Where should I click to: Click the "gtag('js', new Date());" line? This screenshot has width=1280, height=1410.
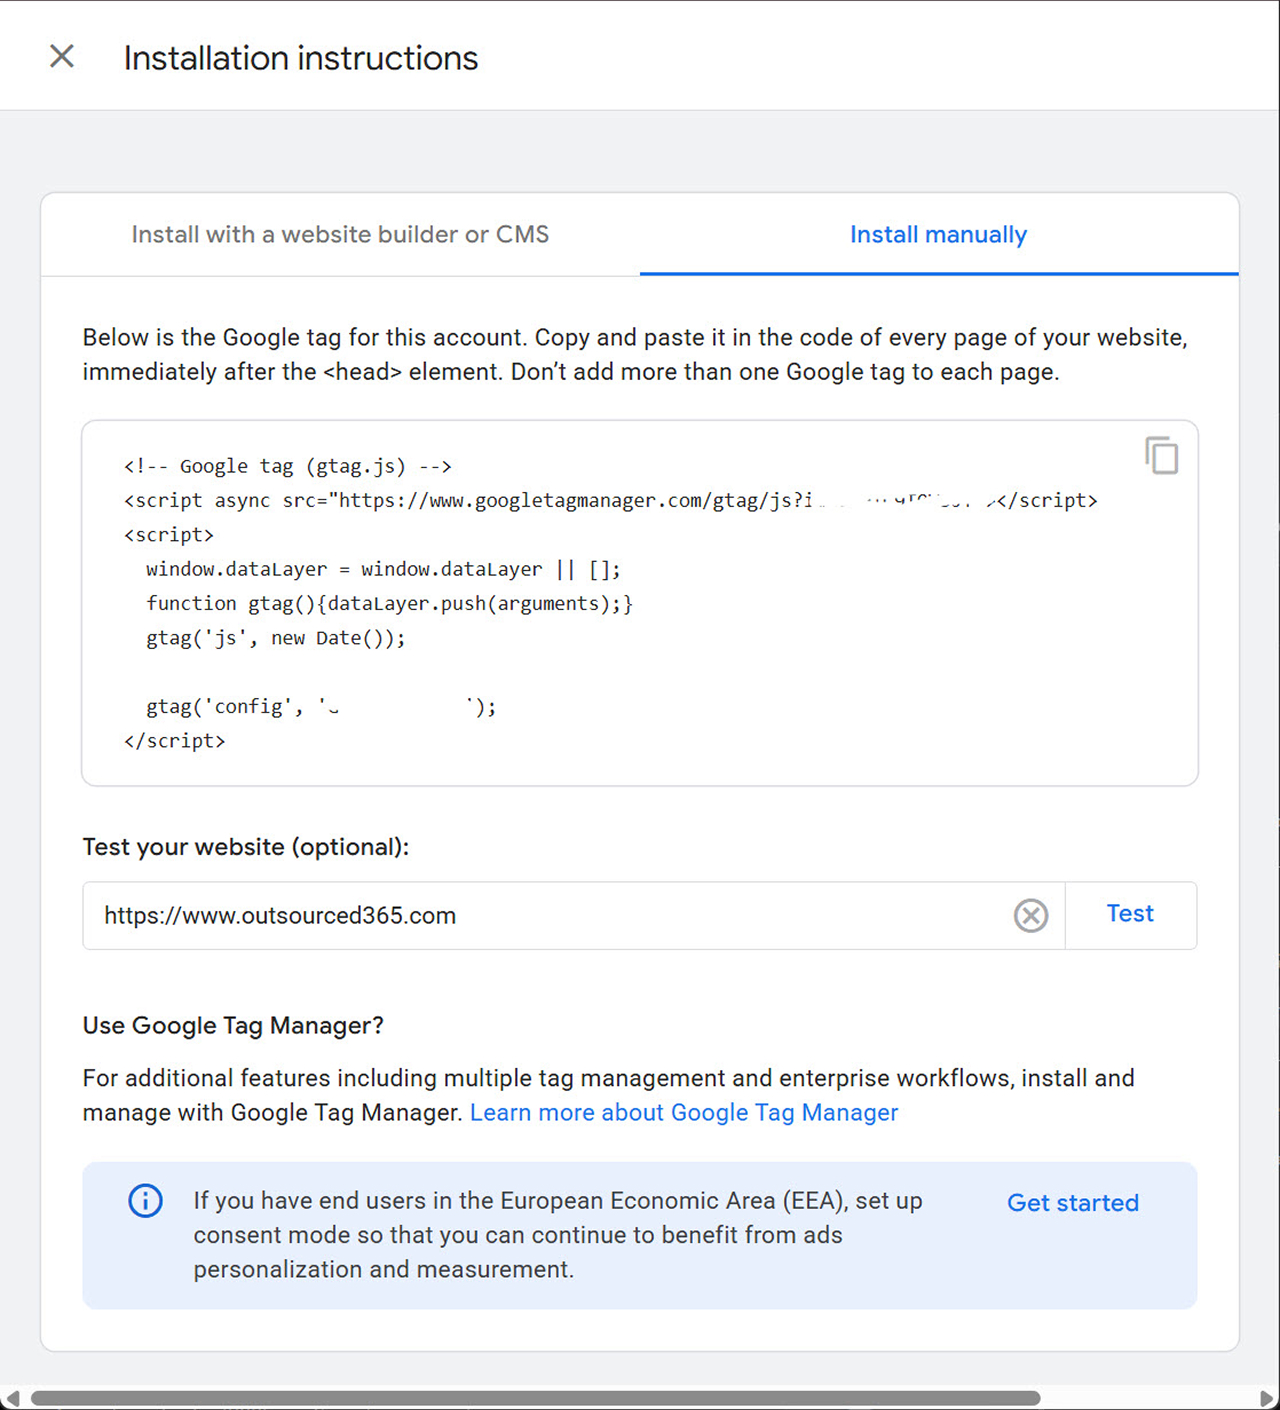click(276, 638)
